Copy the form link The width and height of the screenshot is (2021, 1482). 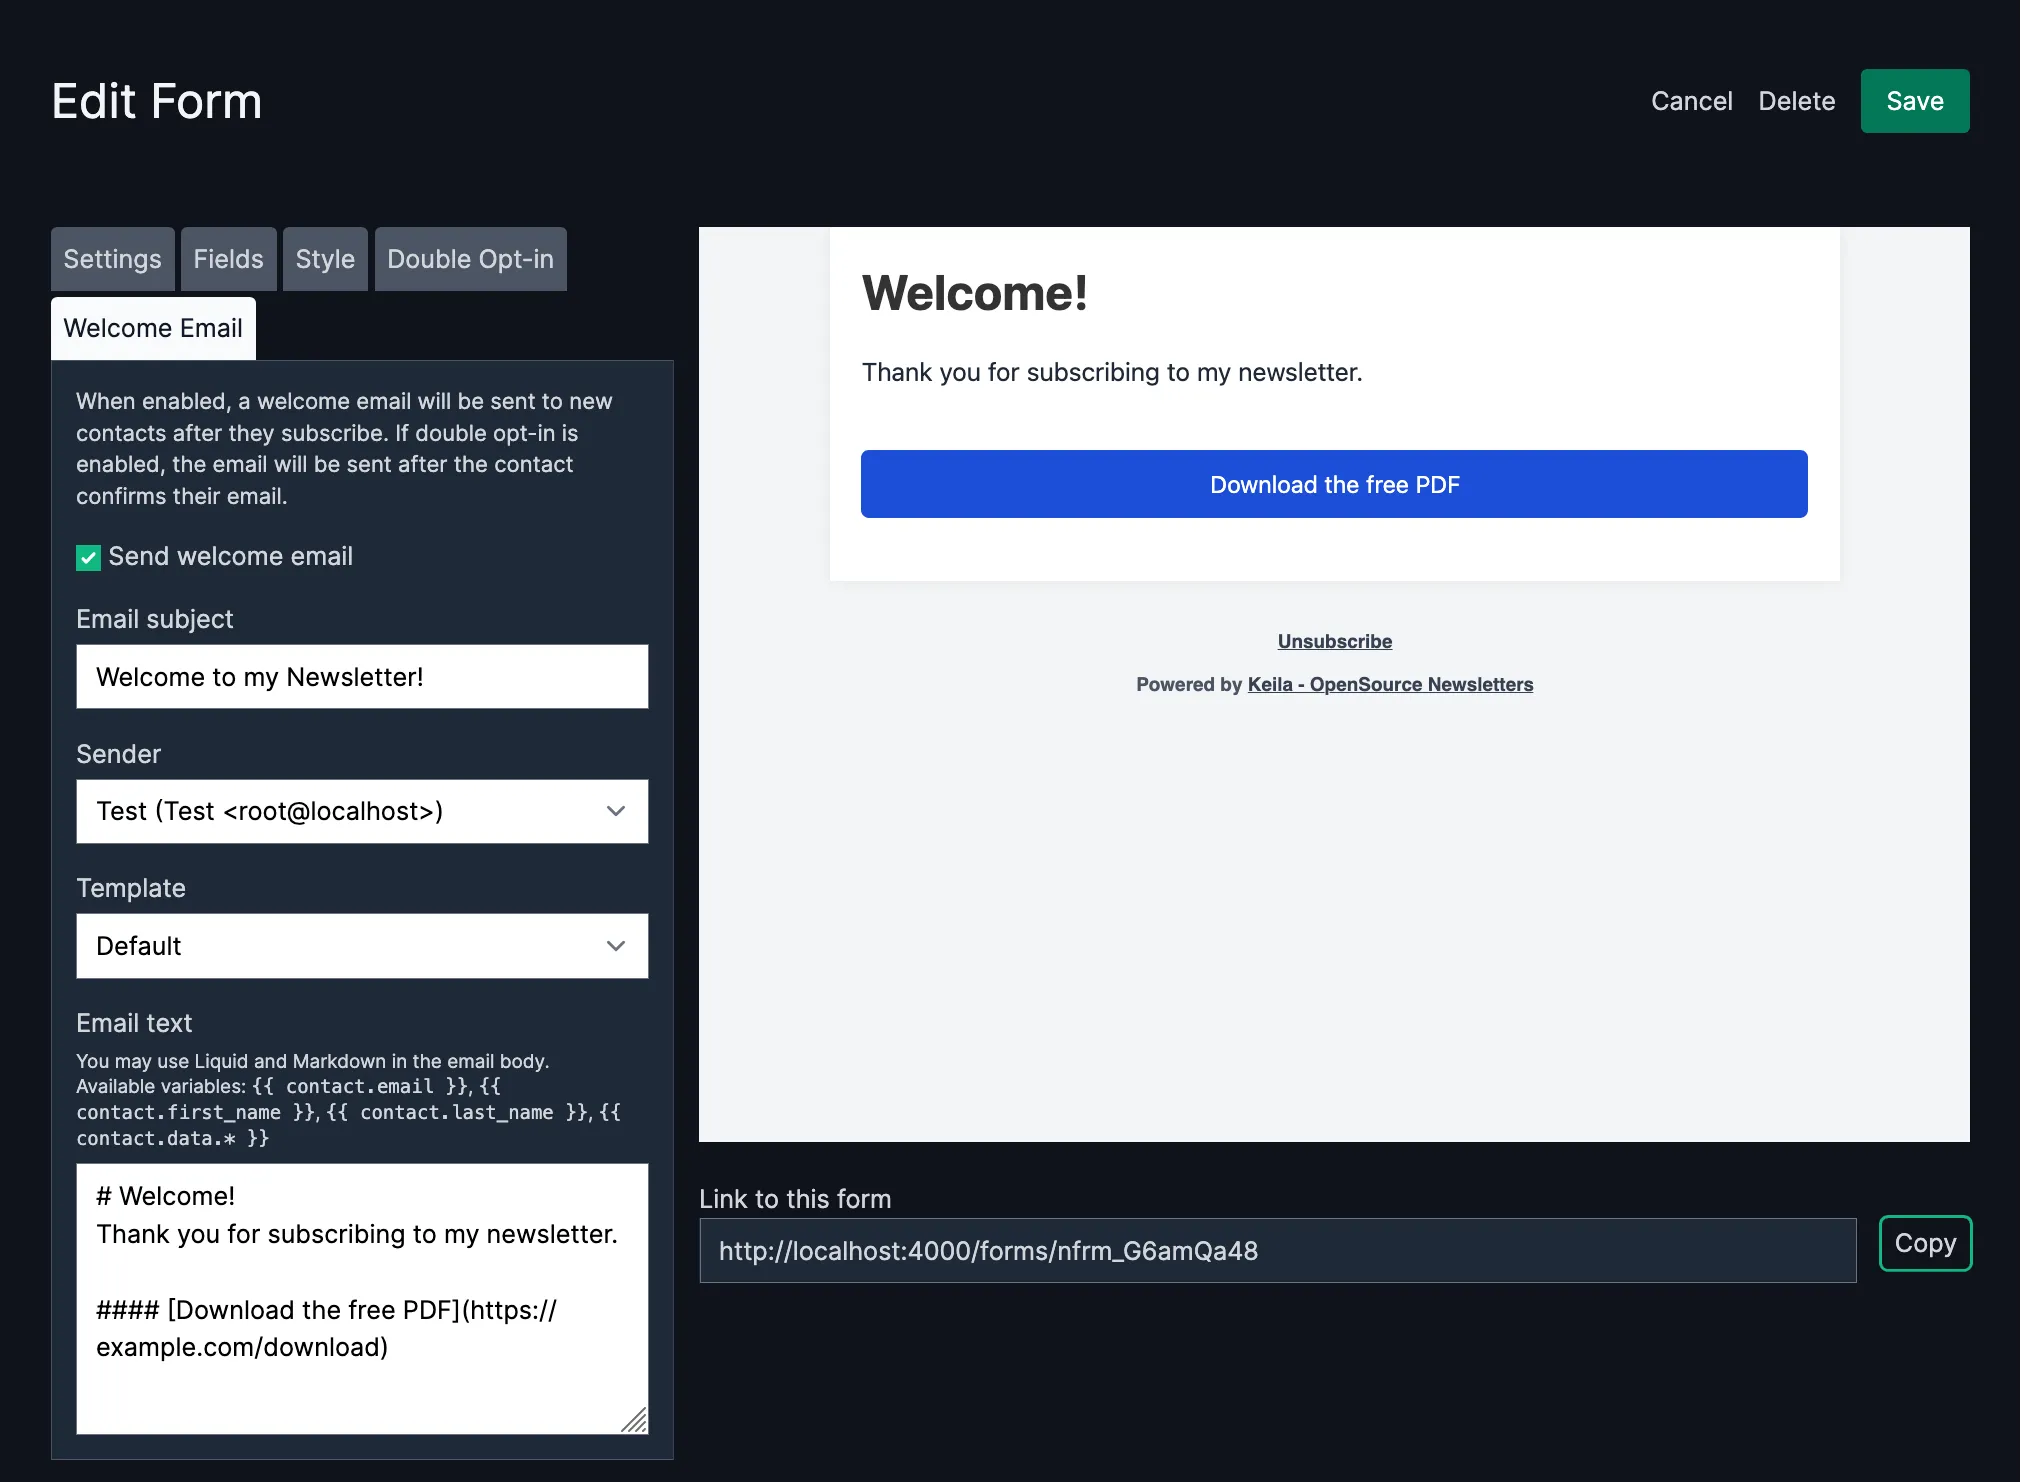[x=1924, y=1243]
